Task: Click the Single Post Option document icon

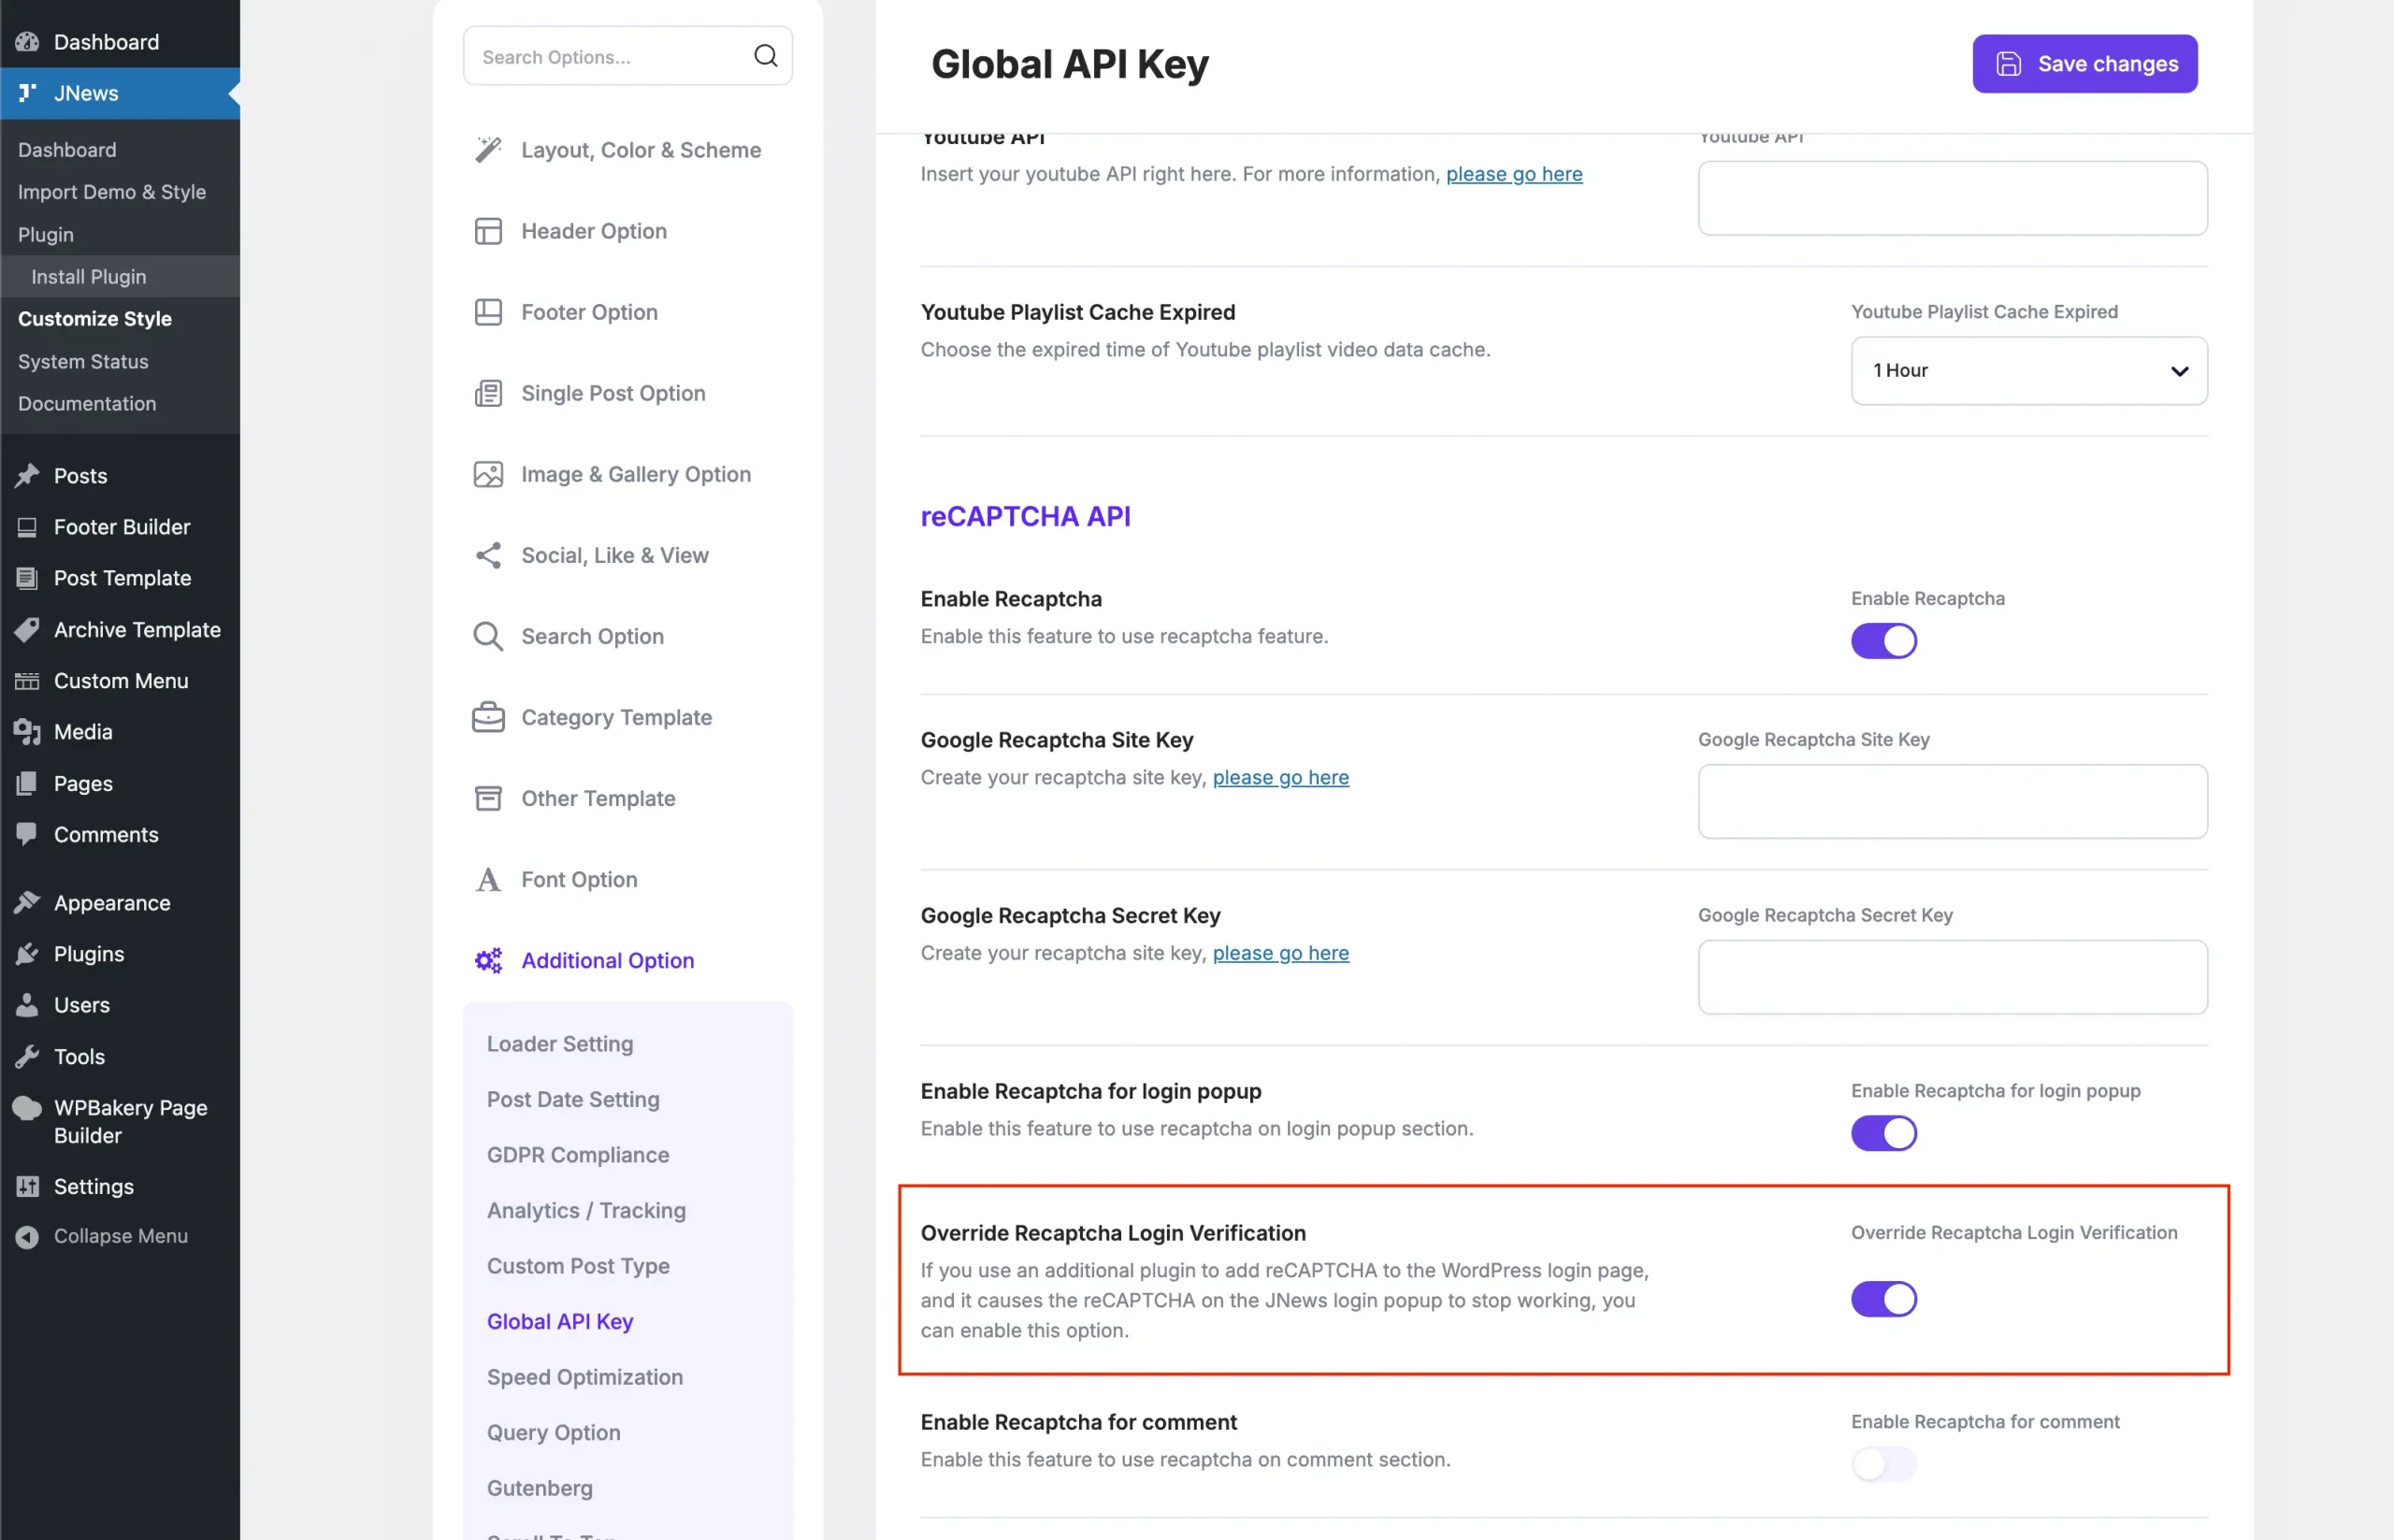Action: [x=488, y=393]
